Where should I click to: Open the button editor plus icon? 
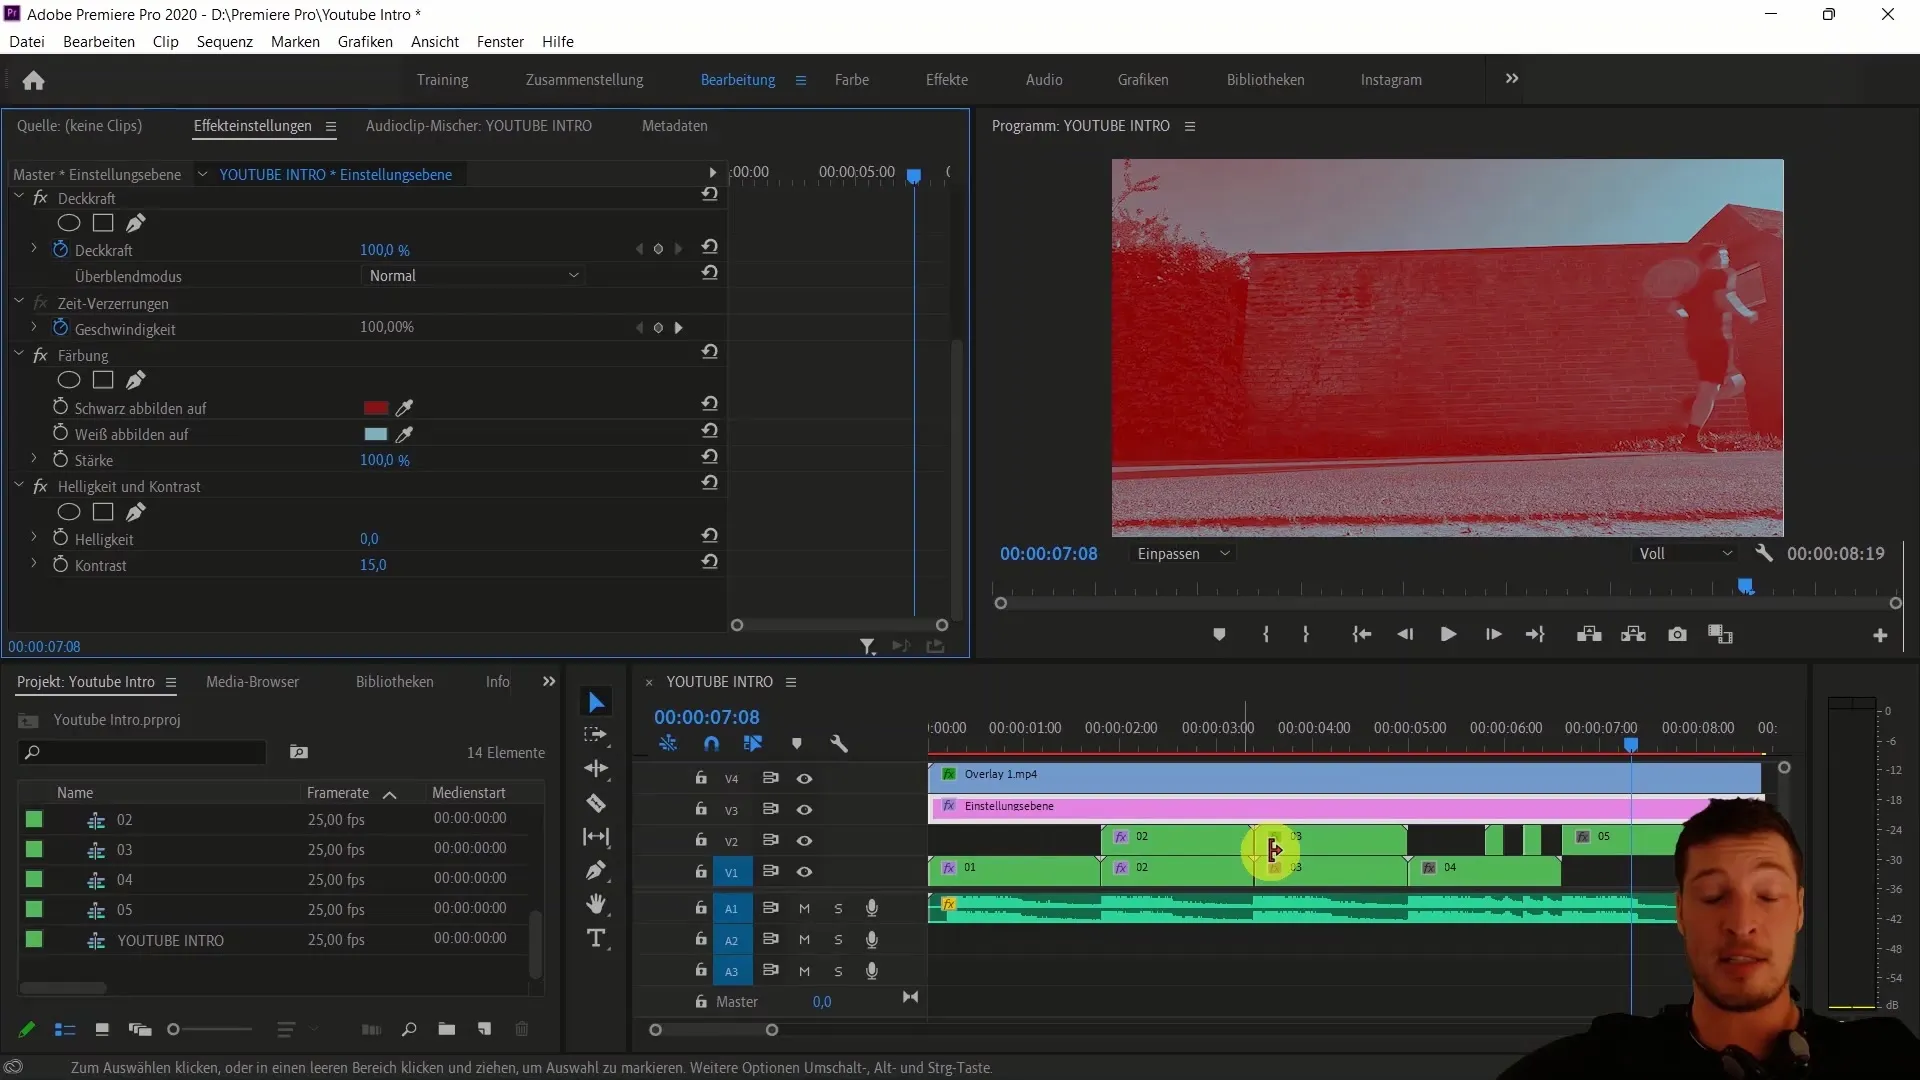[x=1880, y=635]
